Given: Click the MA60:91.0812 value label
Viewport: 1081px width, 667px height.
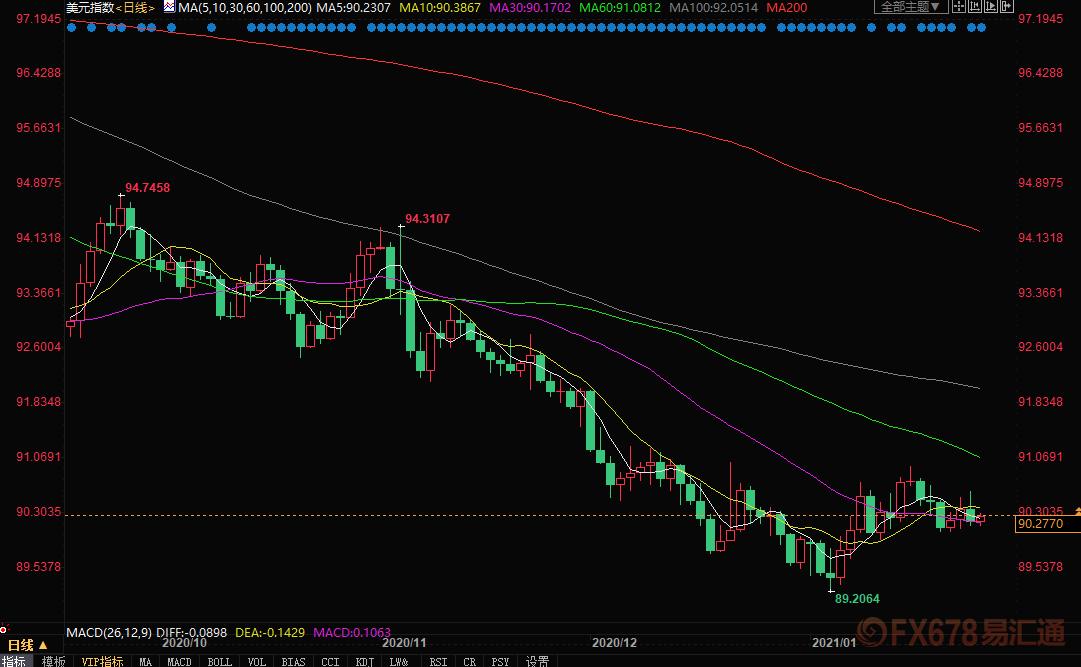Looking at the screenshot, I should (620, 8).
